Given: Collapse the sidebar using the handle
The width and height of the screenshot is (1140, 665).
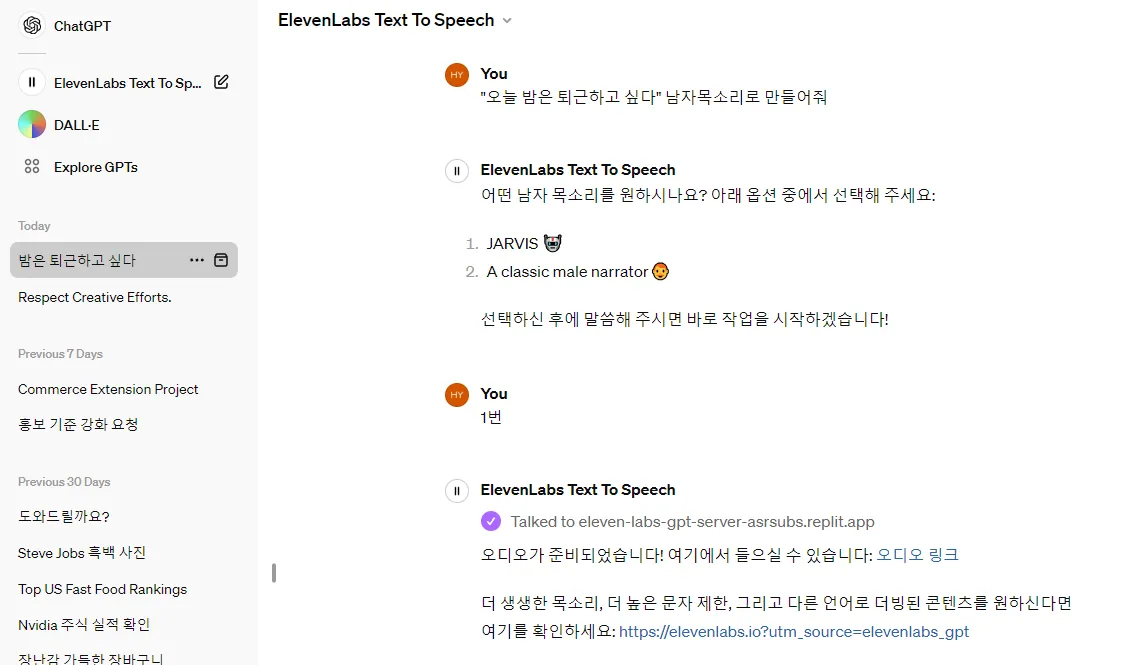Looking at the screenshot, I should (273, 573).
